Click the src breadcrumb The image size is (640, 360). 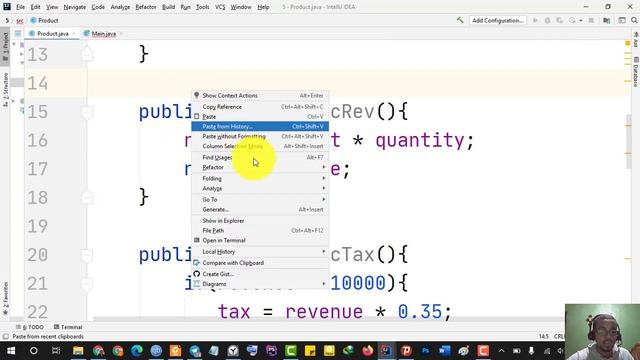point(19,20)
